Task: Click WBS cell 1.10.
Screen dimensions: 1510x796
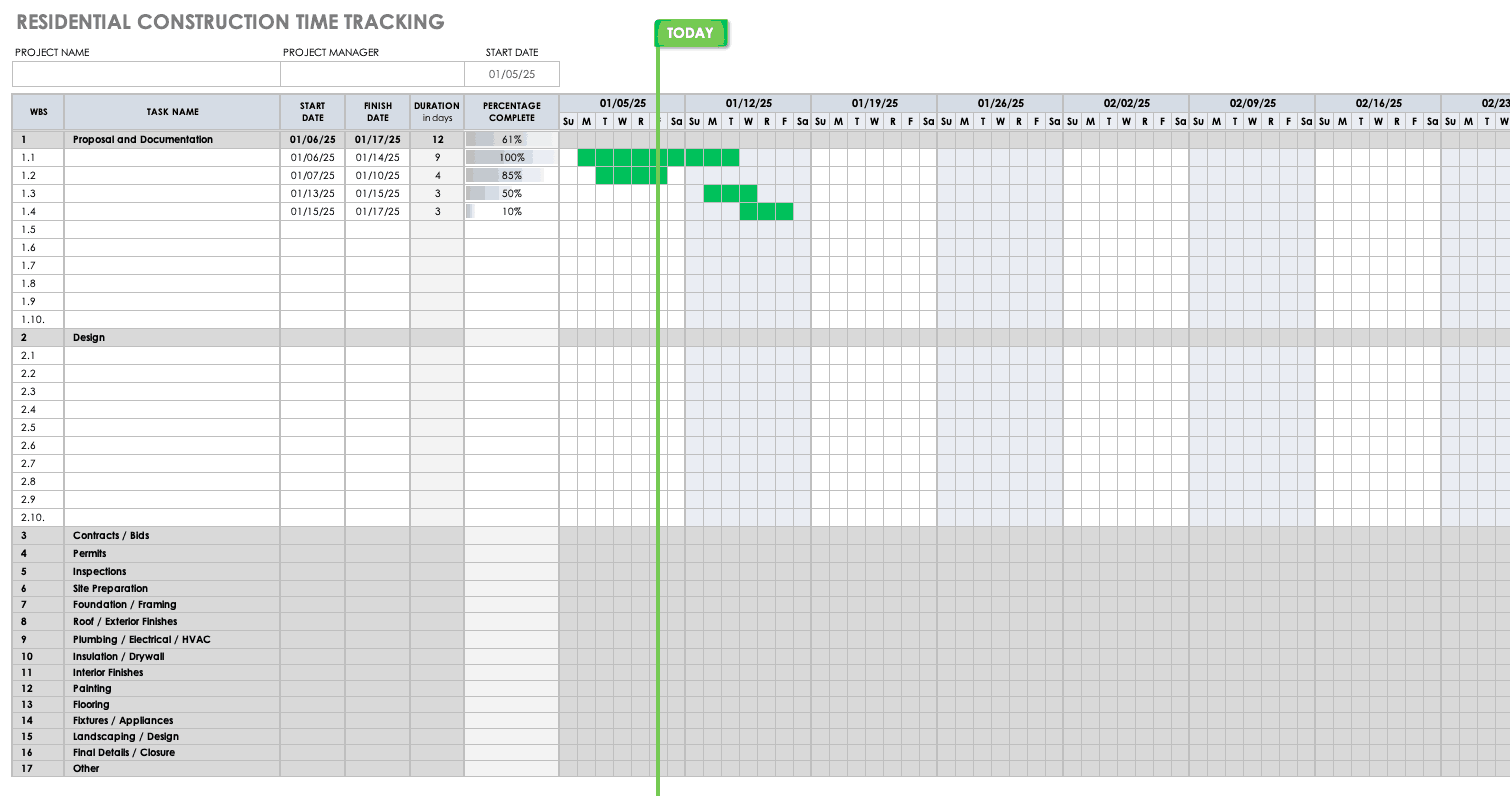Action: (x=38, y=320)
